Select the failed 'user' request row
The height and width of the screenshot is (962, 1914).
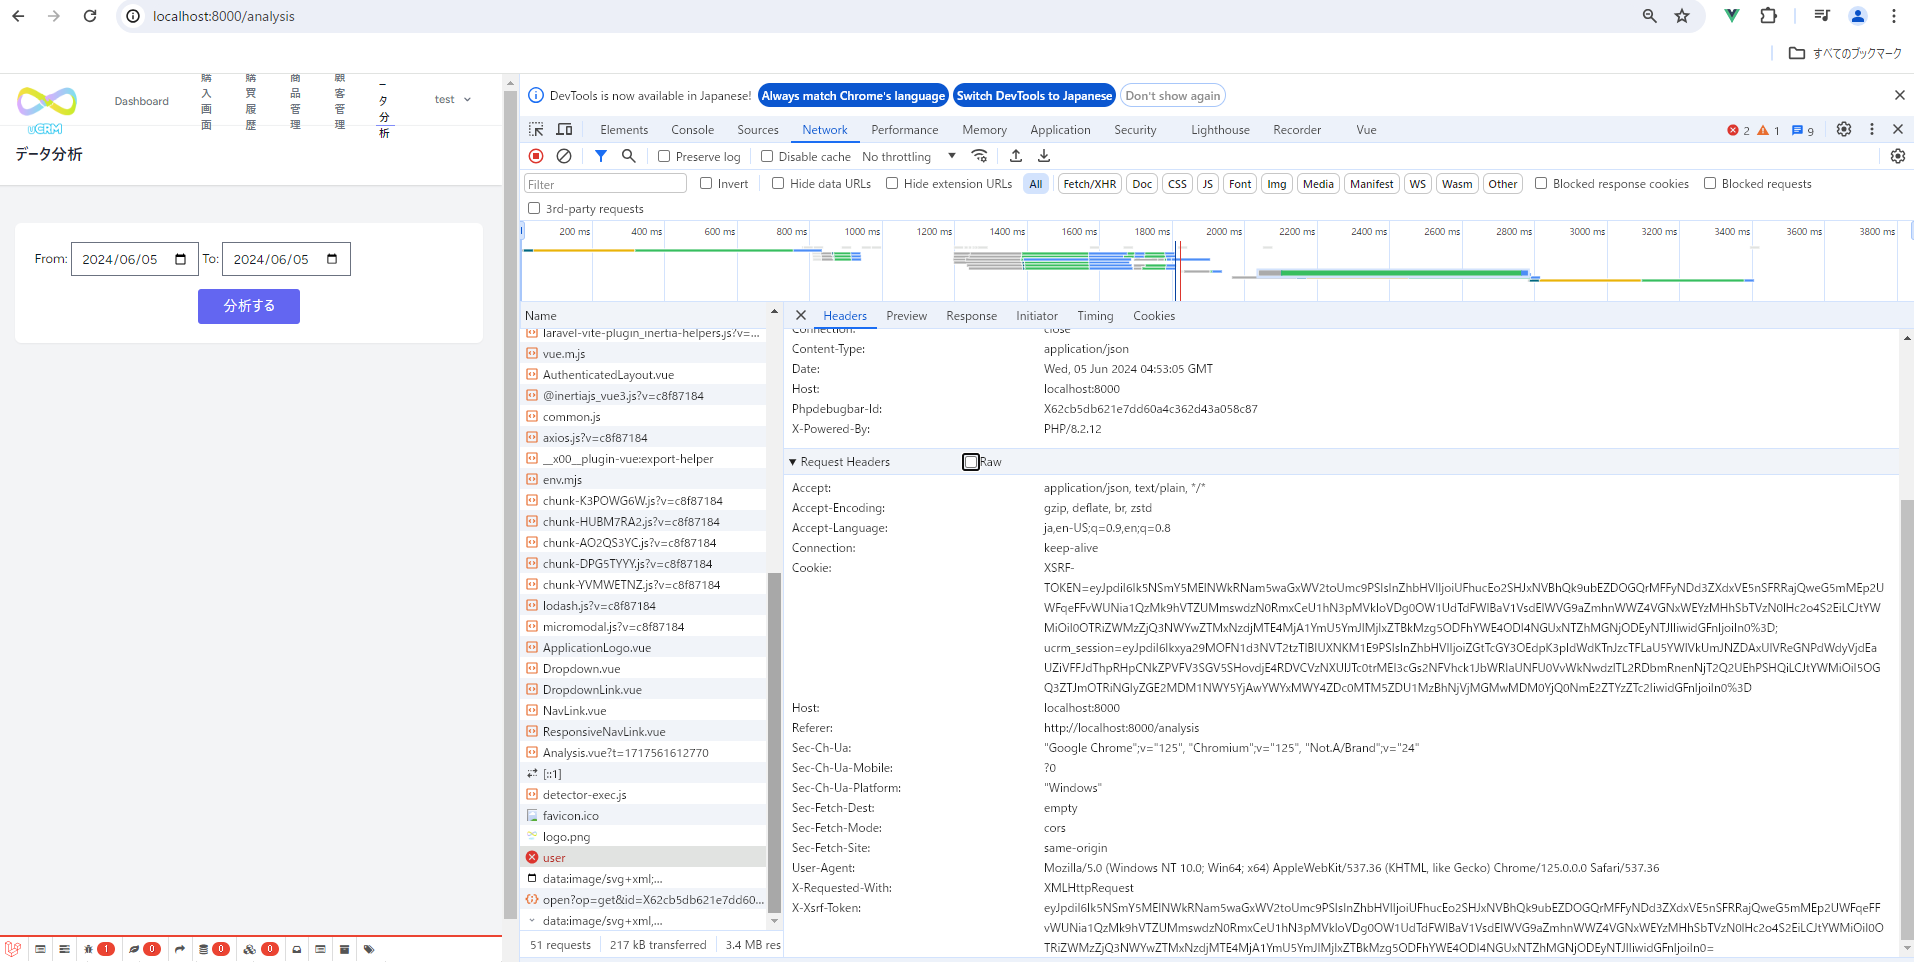pyautogui.click(x=644, y=858)
